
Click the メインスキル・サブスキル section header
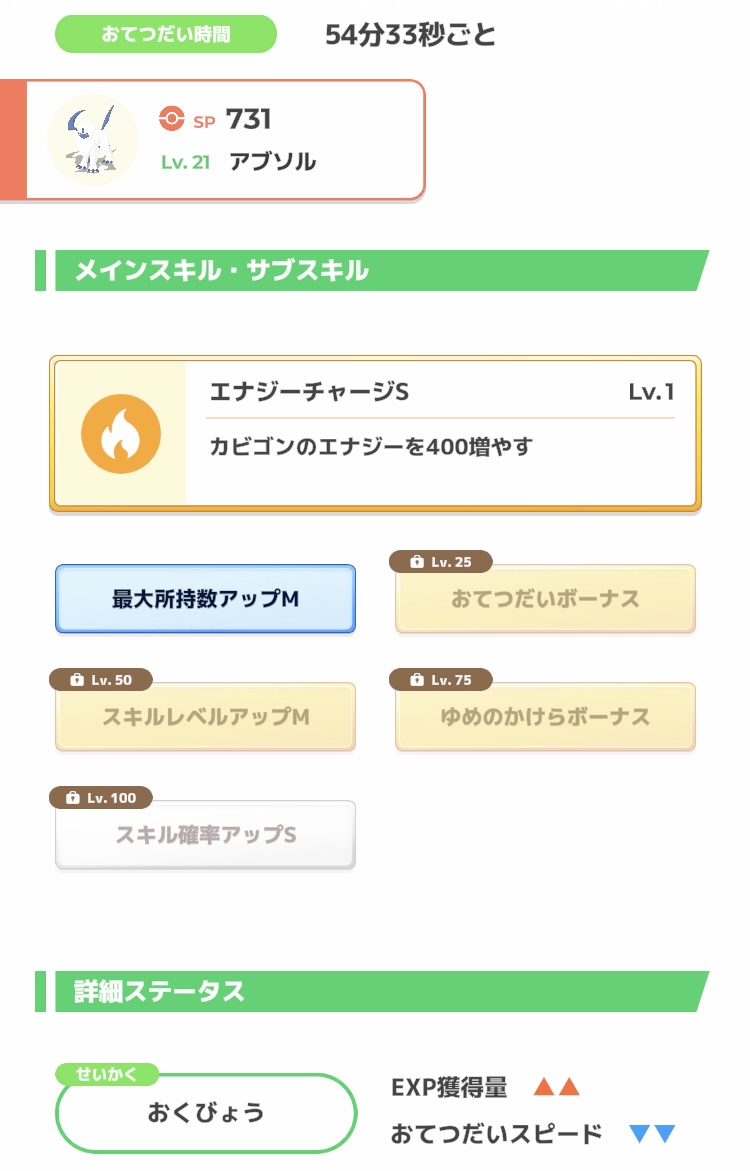[x=372, y=270]
